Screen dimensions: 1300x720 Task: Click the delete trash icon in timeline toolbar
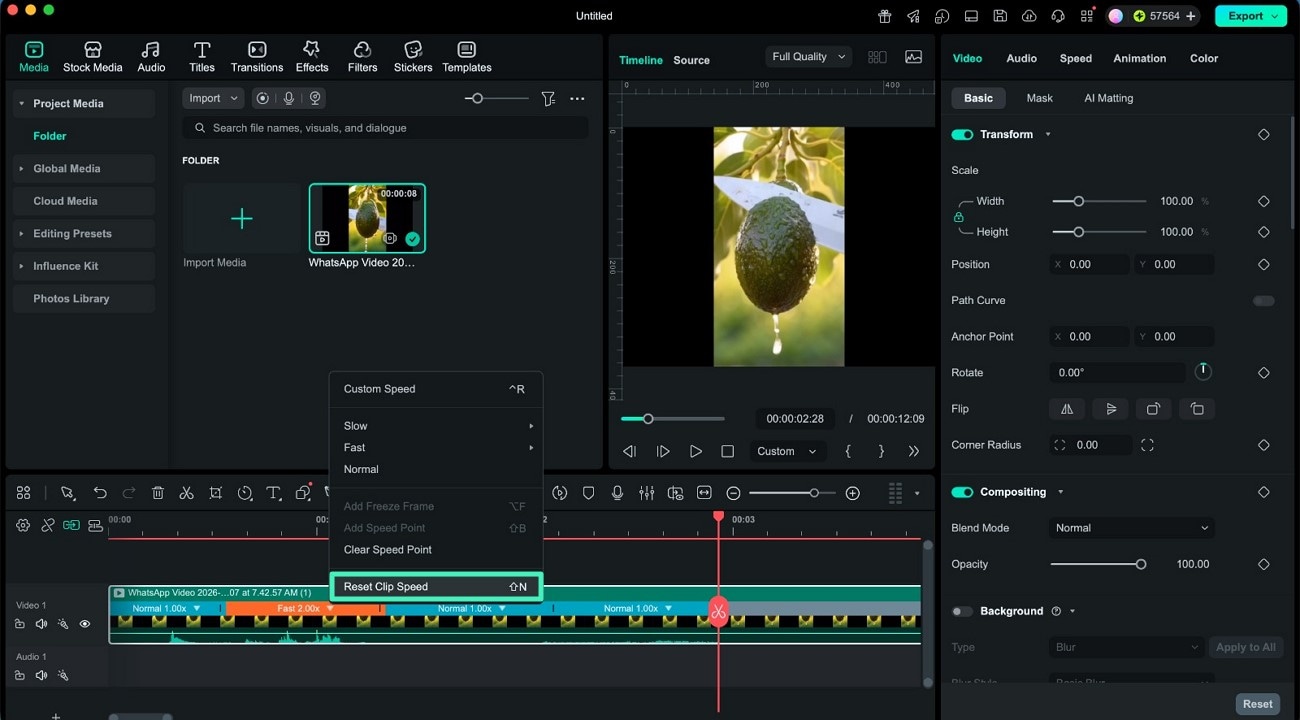(x=158, y=493)
